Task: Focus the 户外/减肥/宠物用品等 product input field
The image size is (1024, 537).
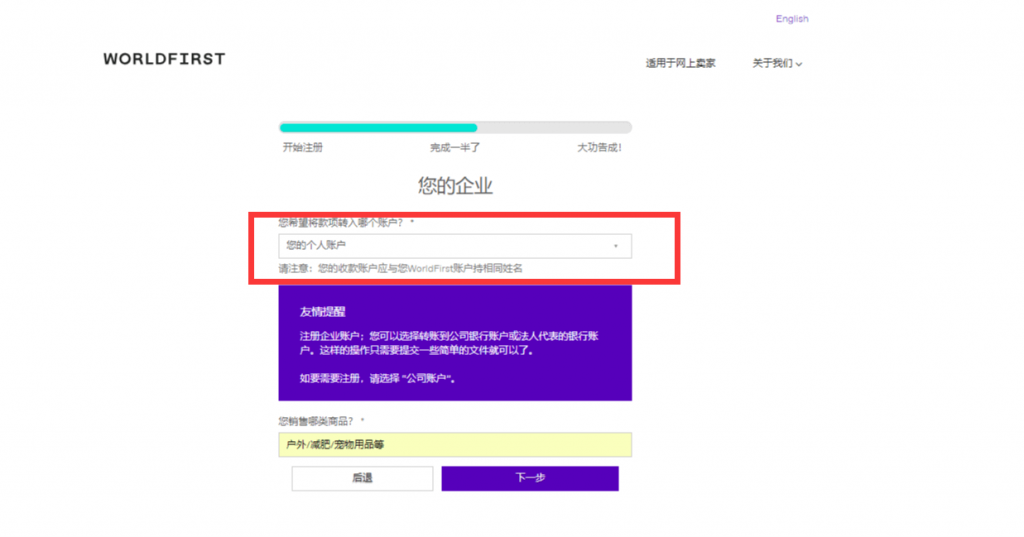Action: tap(455, 445)
